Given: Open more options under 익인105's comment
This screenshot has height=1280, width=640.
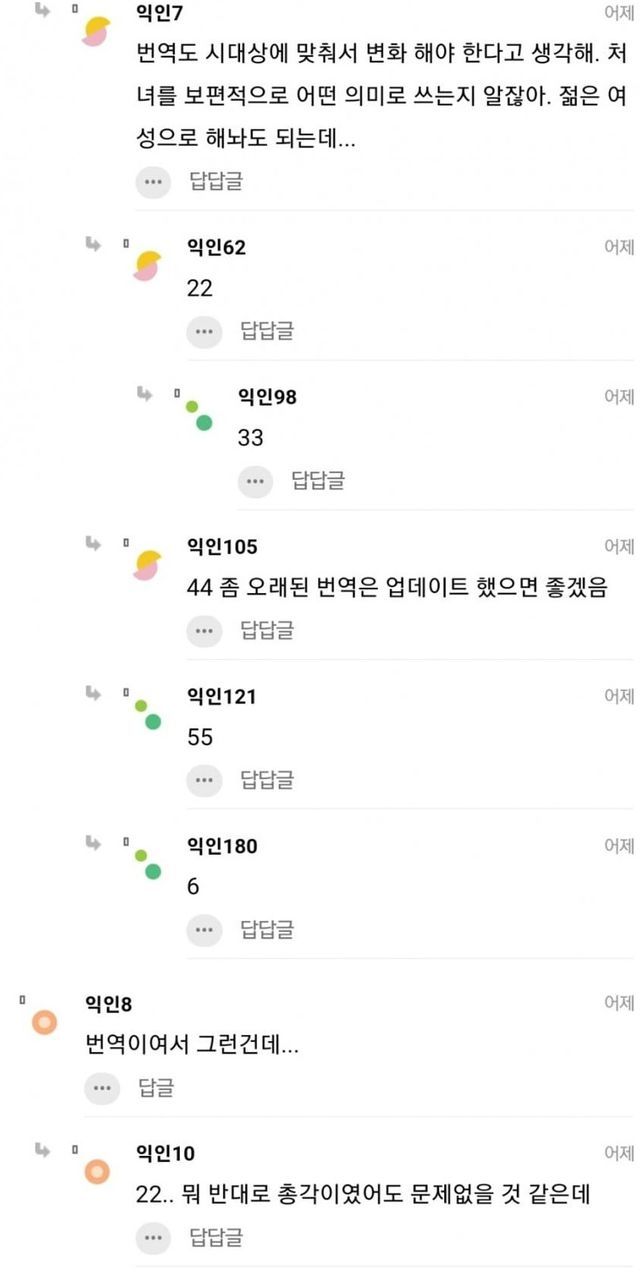Looking at the screenshot, I should 204,630.
